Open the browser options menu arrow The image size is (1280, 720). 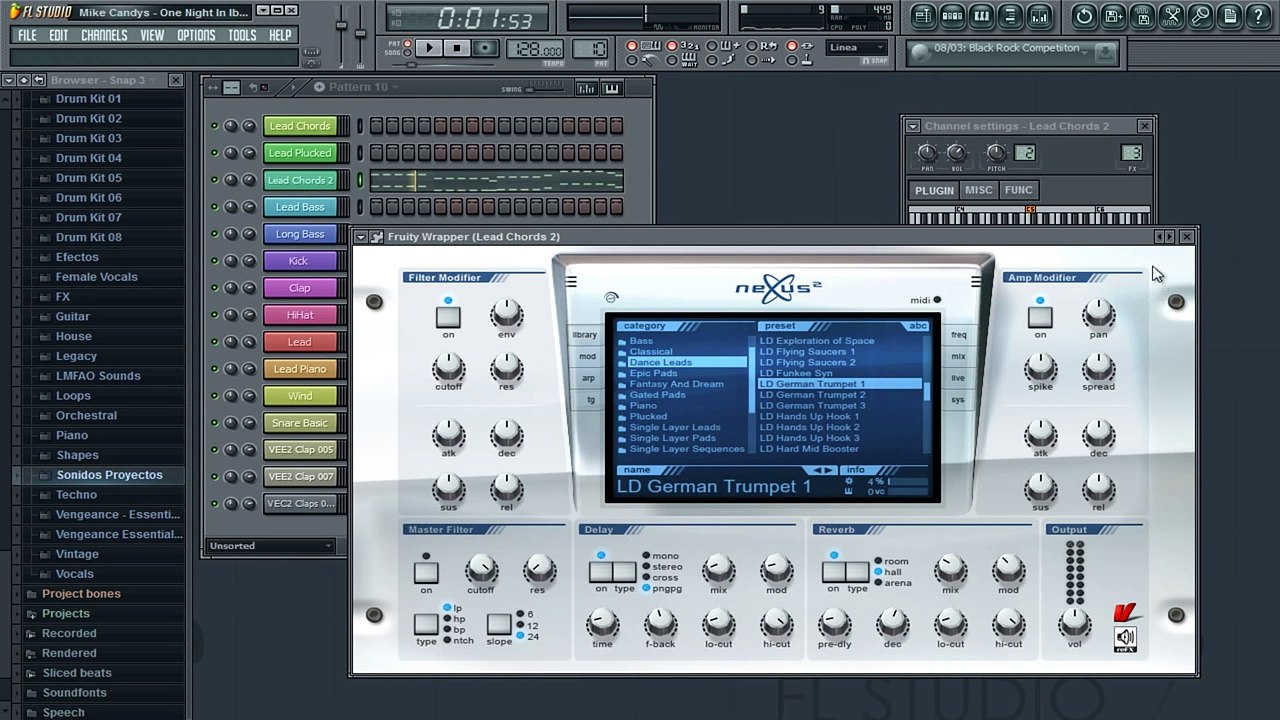click(8, 80)
